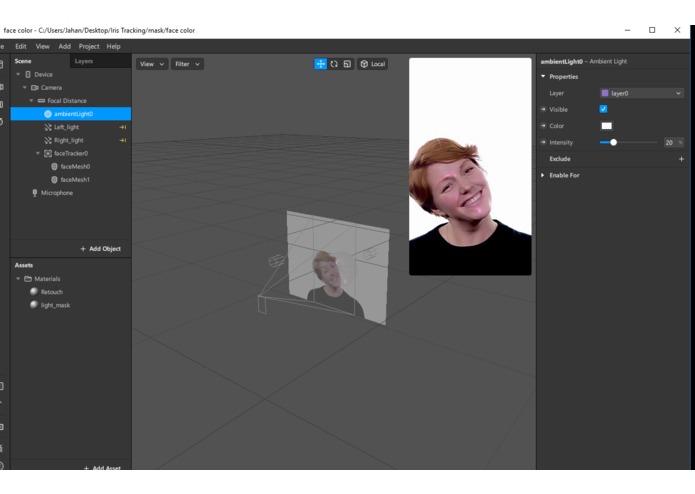Add an Exclude entry with plus
The height and width of the screenshot is (494, 695).
click(x=681, y=159)
